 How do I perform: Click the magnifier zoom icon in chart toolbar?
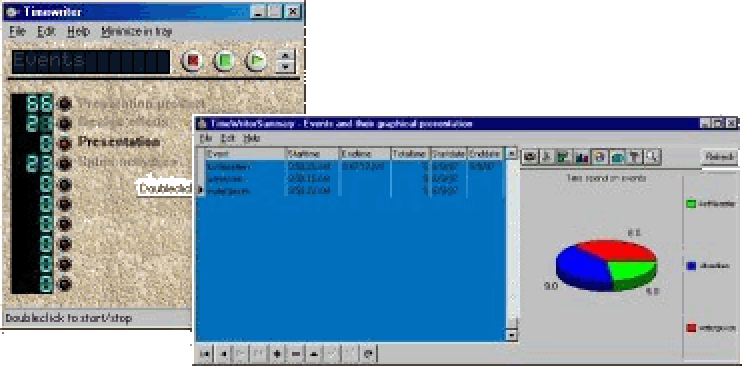click(653, 157)
